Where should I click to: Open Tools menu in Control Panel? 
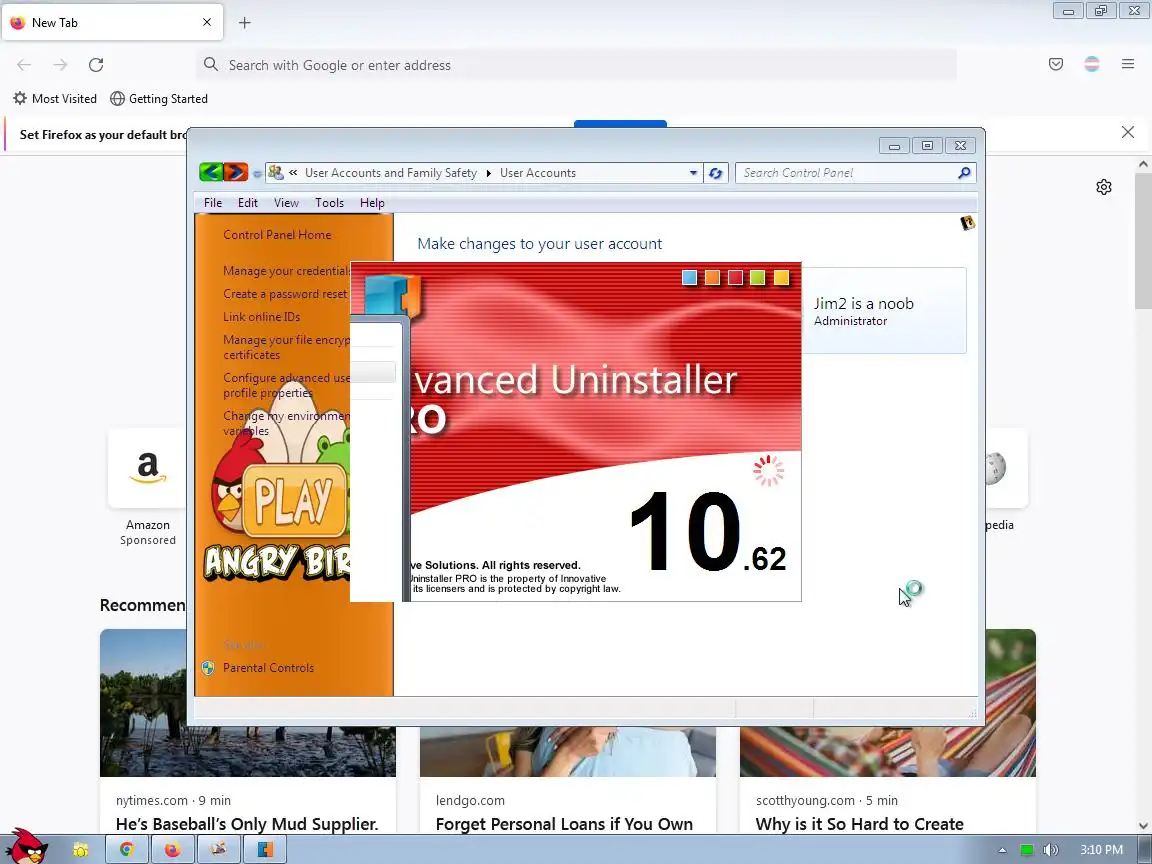click(329, 203)
